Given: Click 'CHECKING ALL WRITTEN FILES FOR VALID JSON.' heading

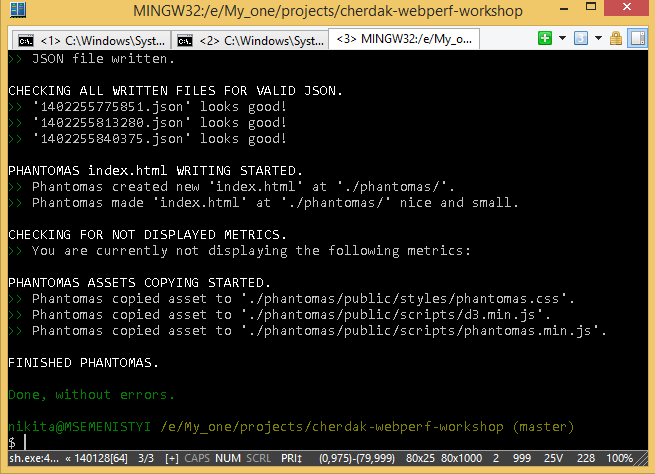Looking at the screenshot, I should click(x=175, y=91).
